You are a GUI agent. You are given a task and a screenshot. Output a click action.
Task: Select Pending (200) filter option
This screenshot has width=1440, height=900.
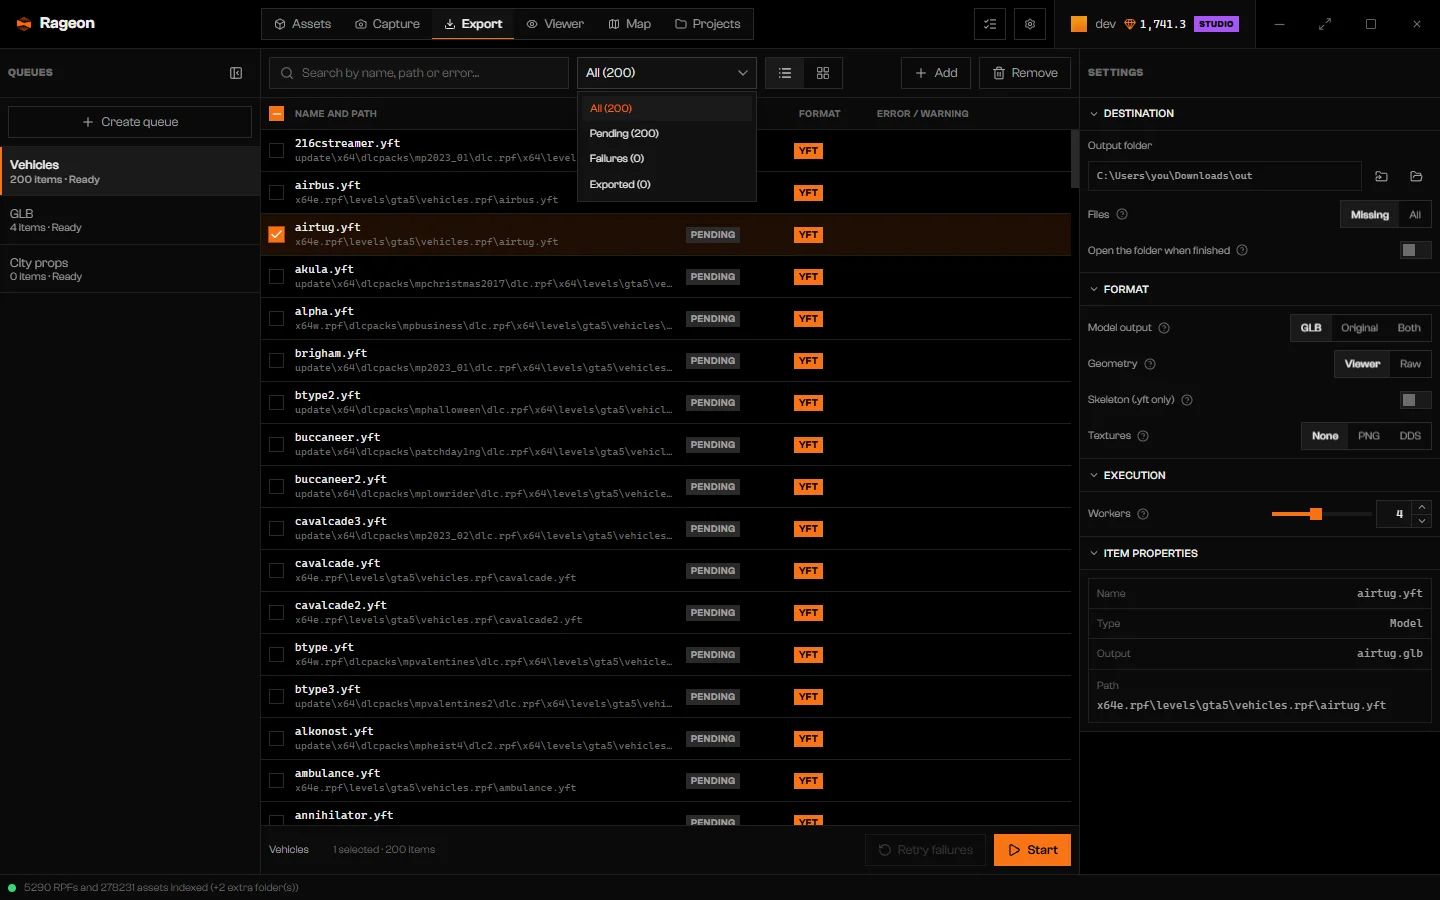click(667, 134)
